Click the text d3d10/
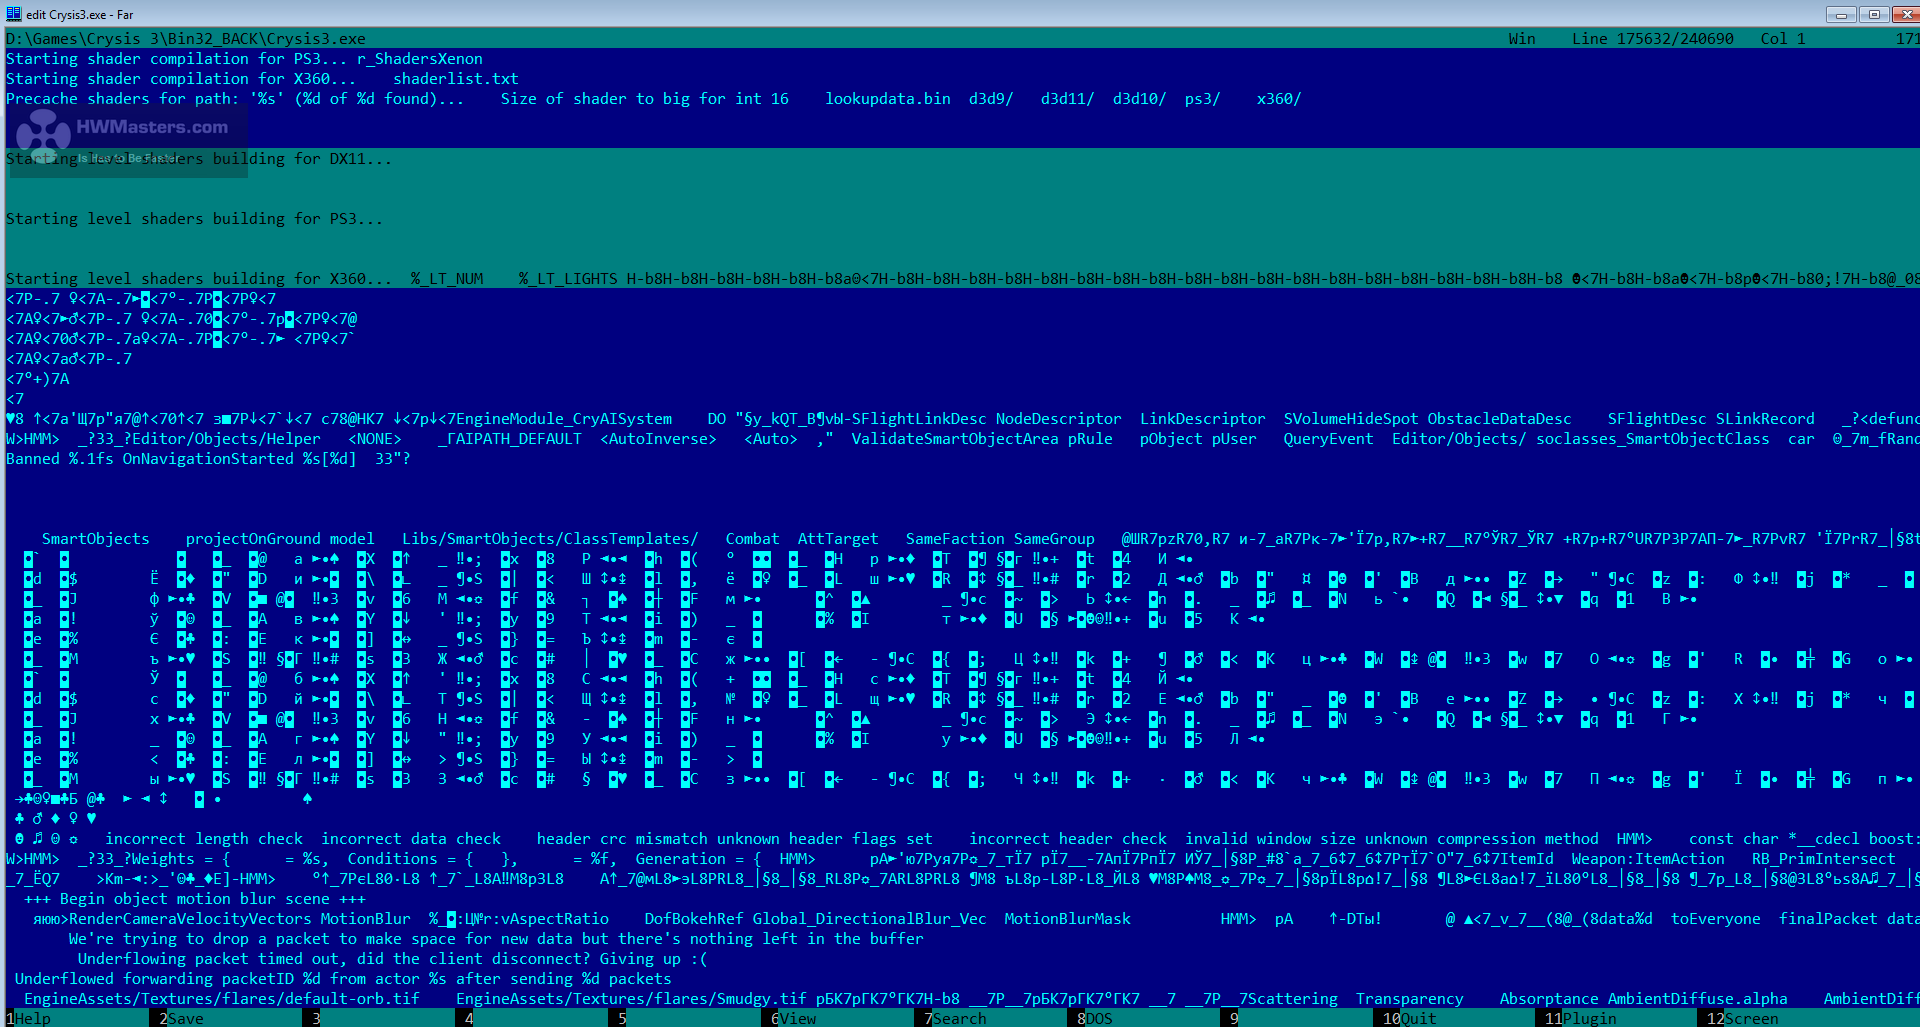This screenshot has width=1920, height=1027. tap(1139, 99)
